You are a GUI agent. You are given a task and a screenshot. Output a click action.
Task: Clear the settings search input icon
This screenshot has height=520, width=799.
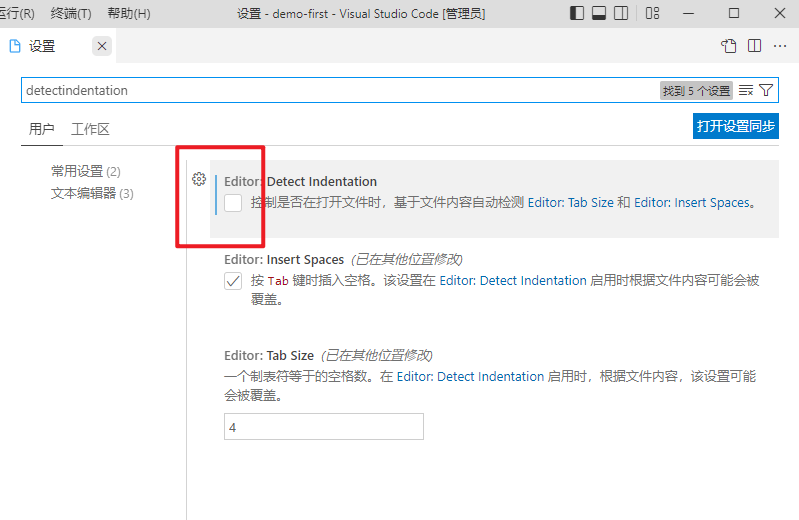point(746,90)
